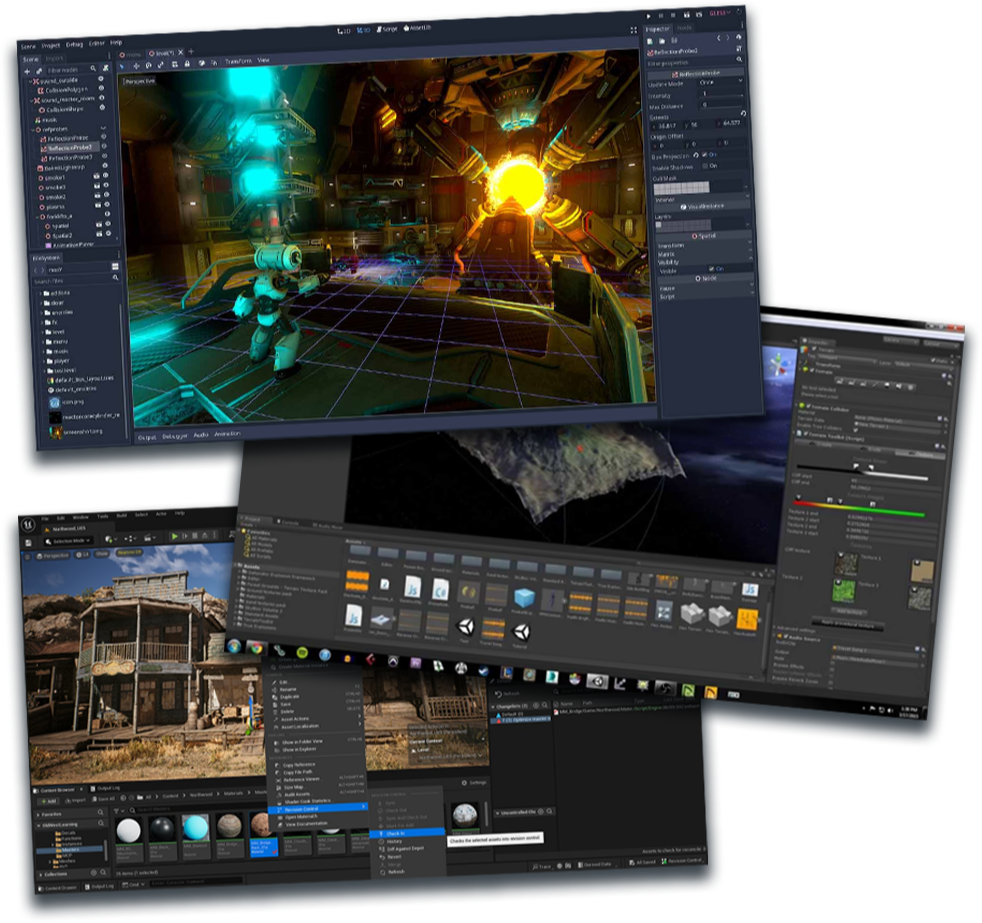The width and height of the screenshot is (982, 923).
Task: Open the Godot Output bottom panel
Action: (x=147, y=437)
